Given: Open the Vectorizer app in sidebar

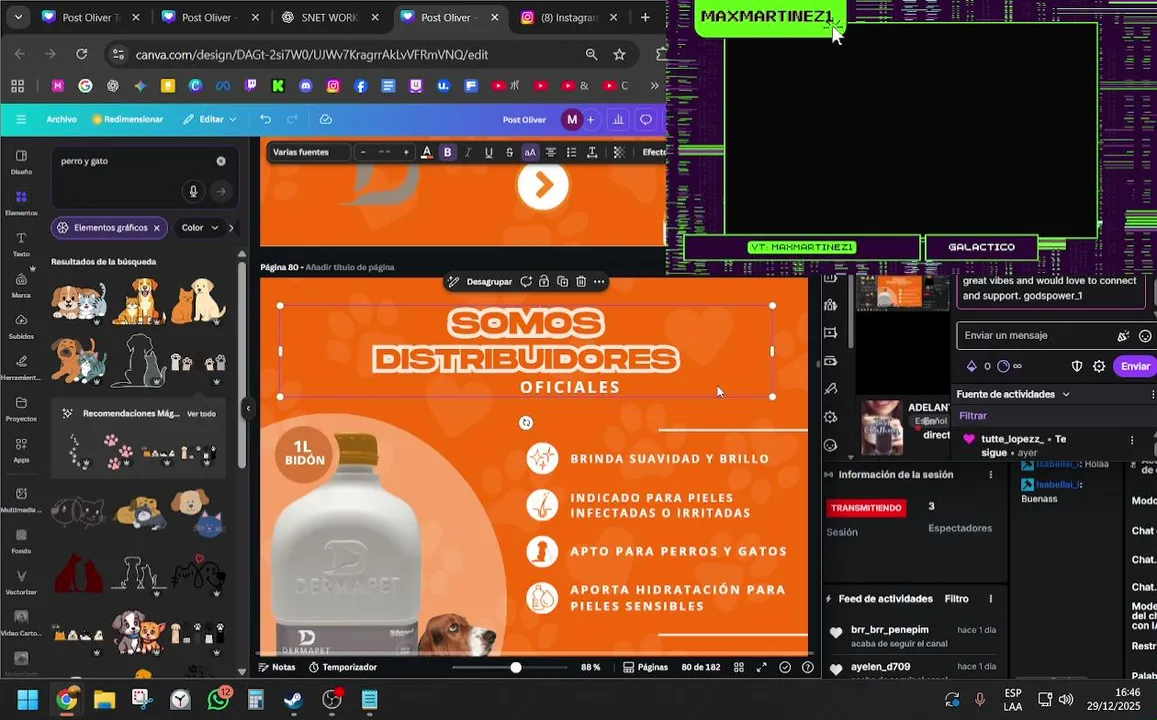Looking at the screenshot, I should point(21,582).
